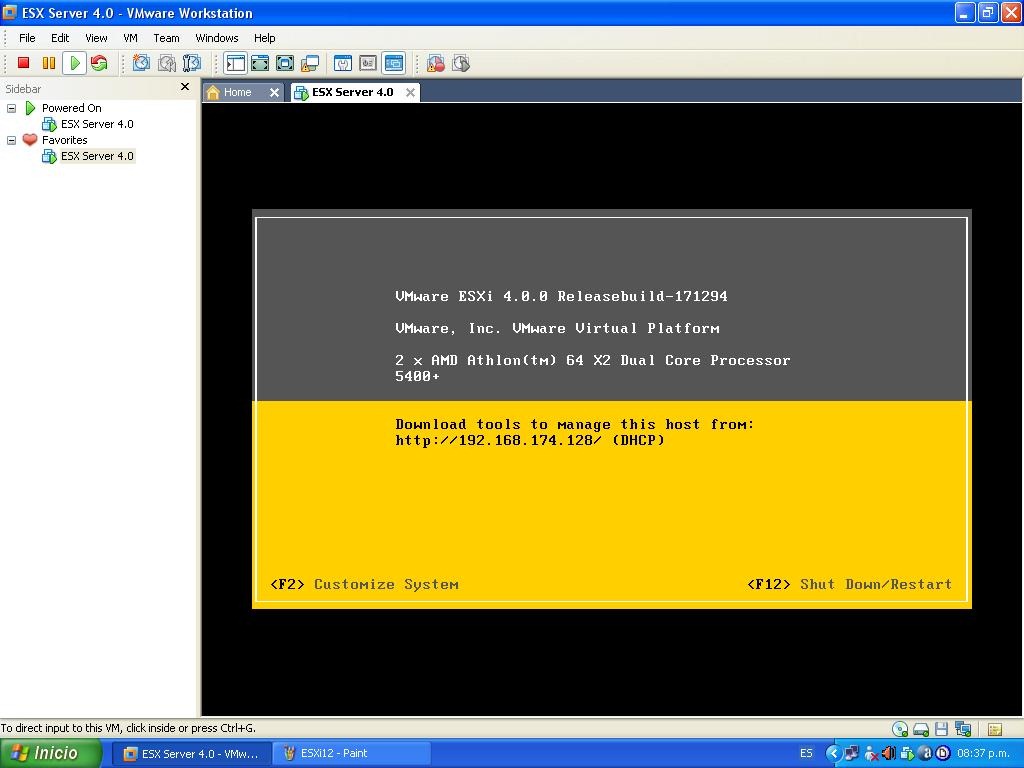
Task: Click F12 Shut Down/Restart in the console
Action: click(x=850, y=584)
